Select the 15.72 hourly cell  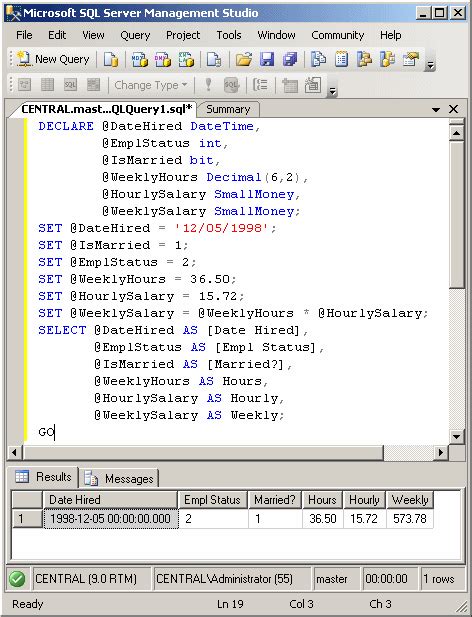click(x=364, y=519)
